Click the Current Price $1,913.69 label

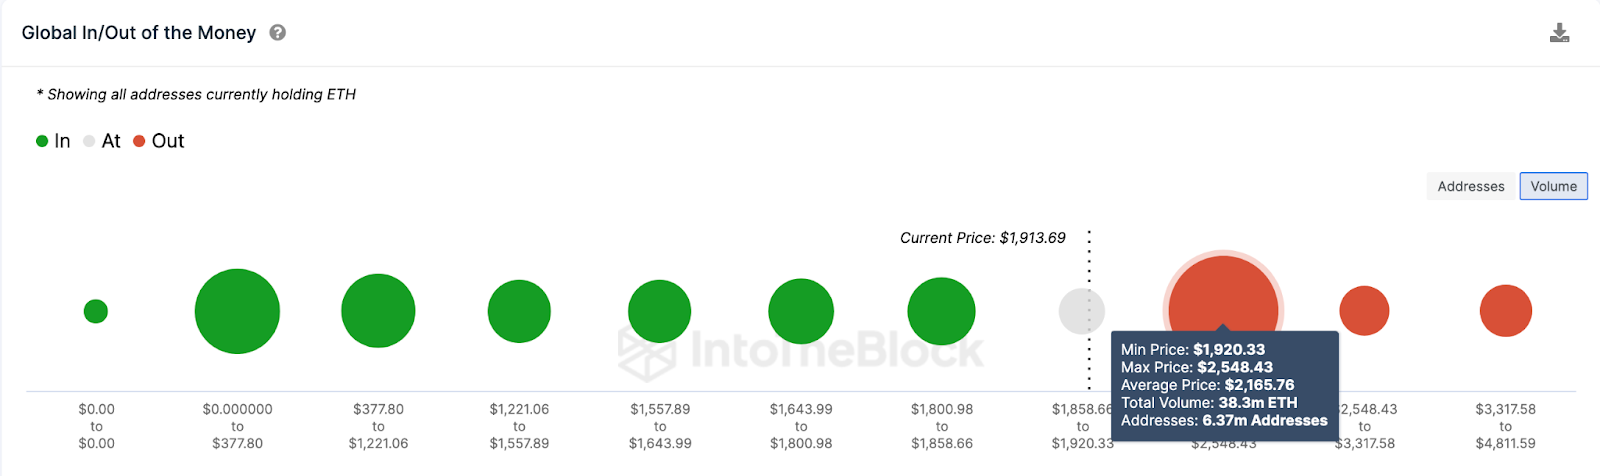coord(983,238)
